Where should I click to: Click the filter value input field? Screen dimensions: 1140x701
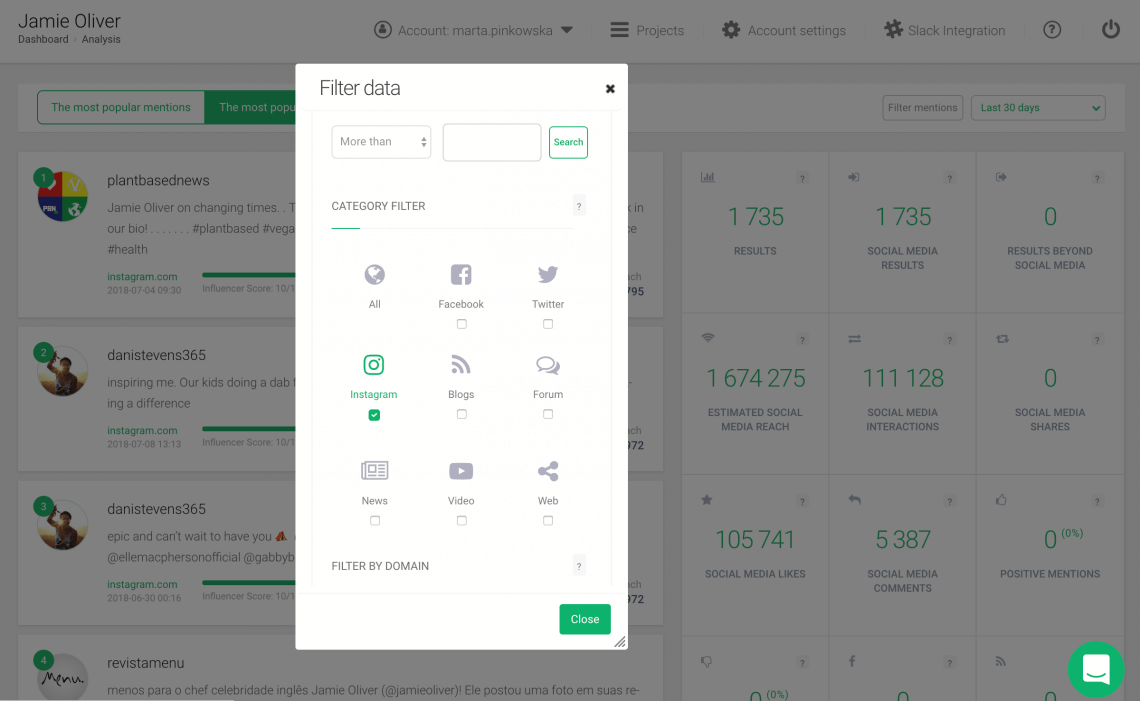coord(491,143)
